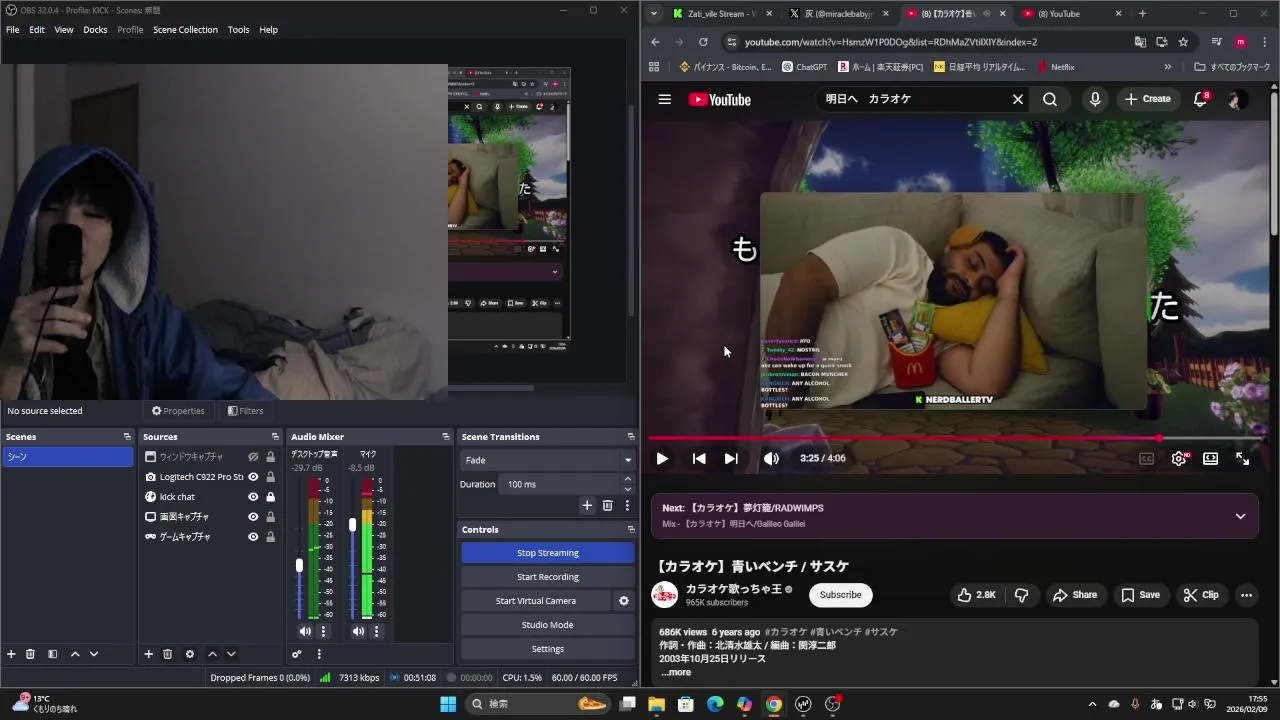Clear the YouTube search box text

point(1018,99)
